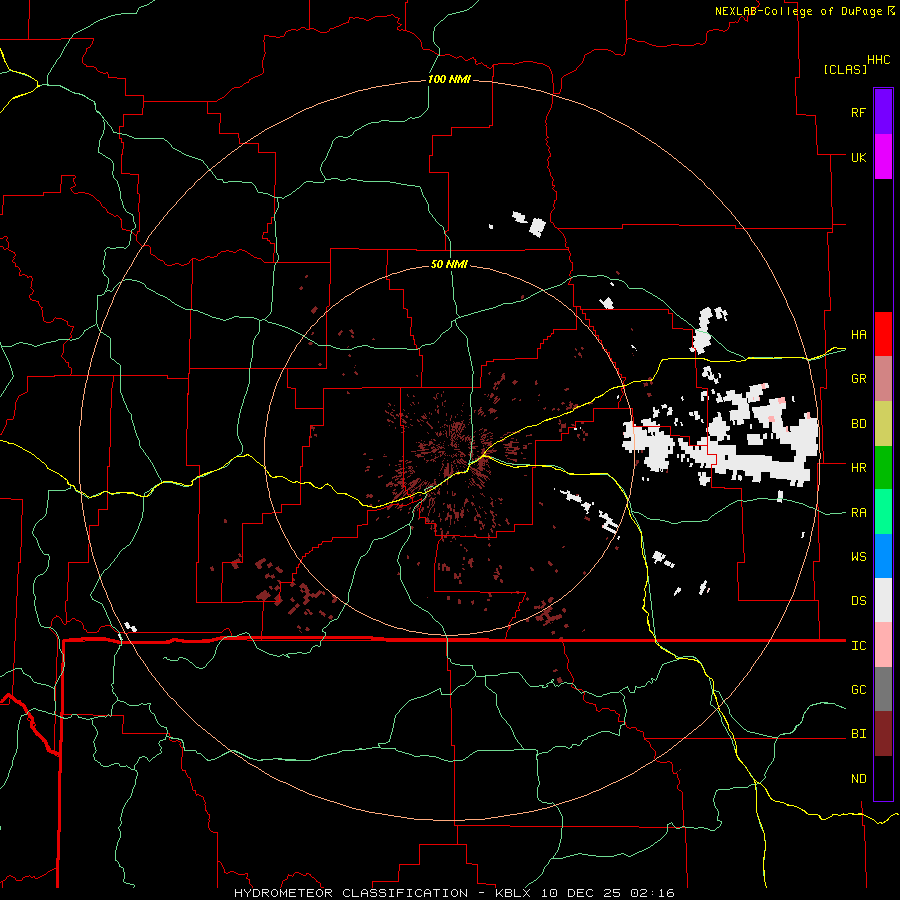Pick the RA mint-green legend block
Viewport: 900px width, 900px height.
pos(883,512)
